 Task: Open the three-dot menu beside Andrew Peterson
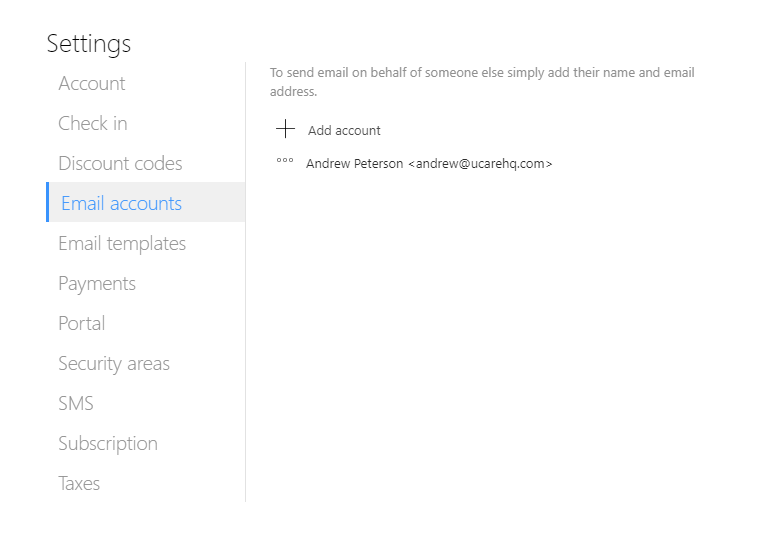click(285, 160)
